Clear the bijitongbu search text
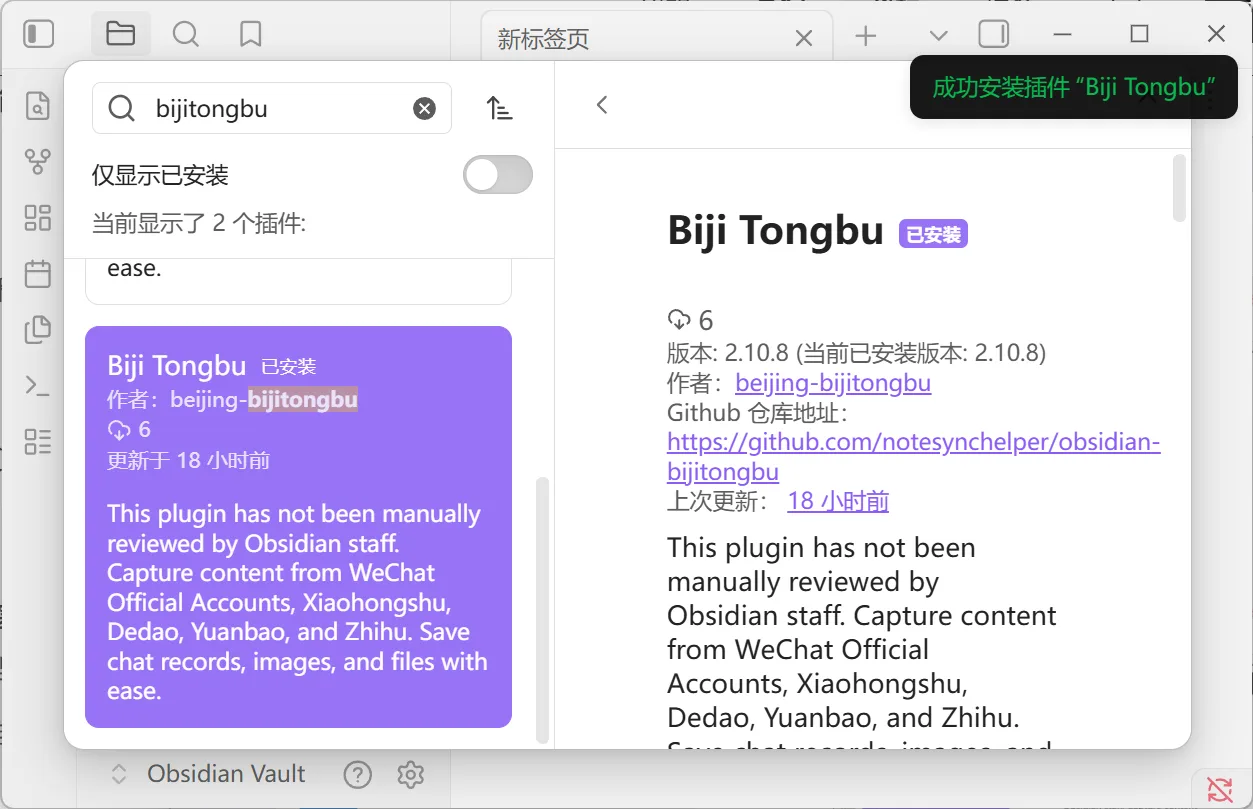The height and width of the screenshot is (809, 1253). pyautogui.click(x=425, y=108)
